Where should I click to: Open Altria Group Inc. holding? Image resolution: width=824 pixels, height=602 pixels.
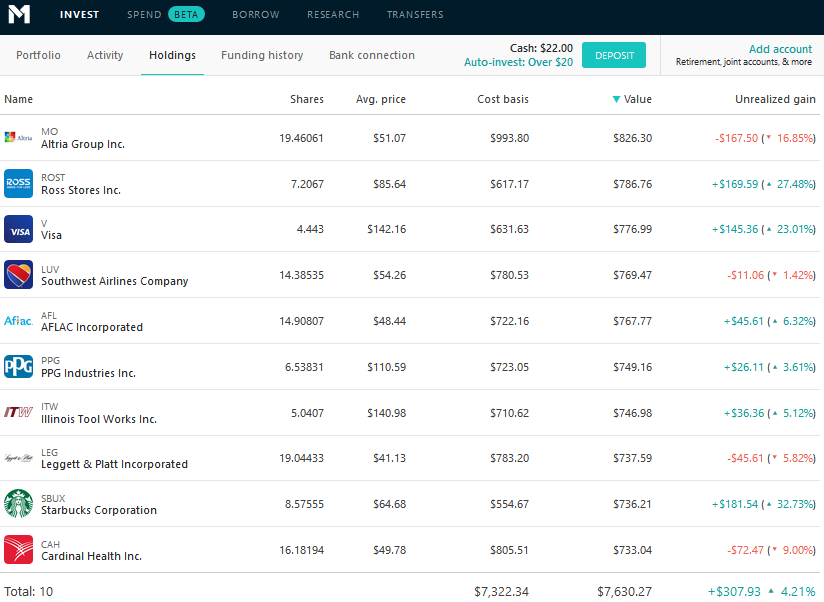coord(83,144)
